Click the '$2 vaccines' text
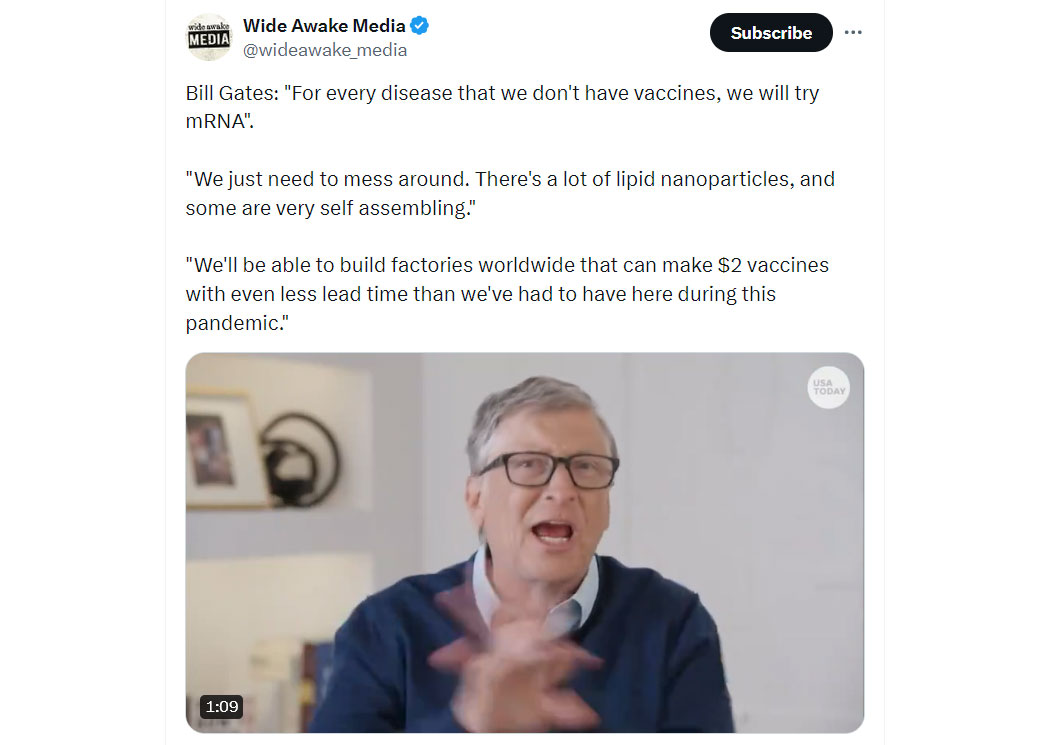This screenshot has height=745, width=1050. (773, 265)
